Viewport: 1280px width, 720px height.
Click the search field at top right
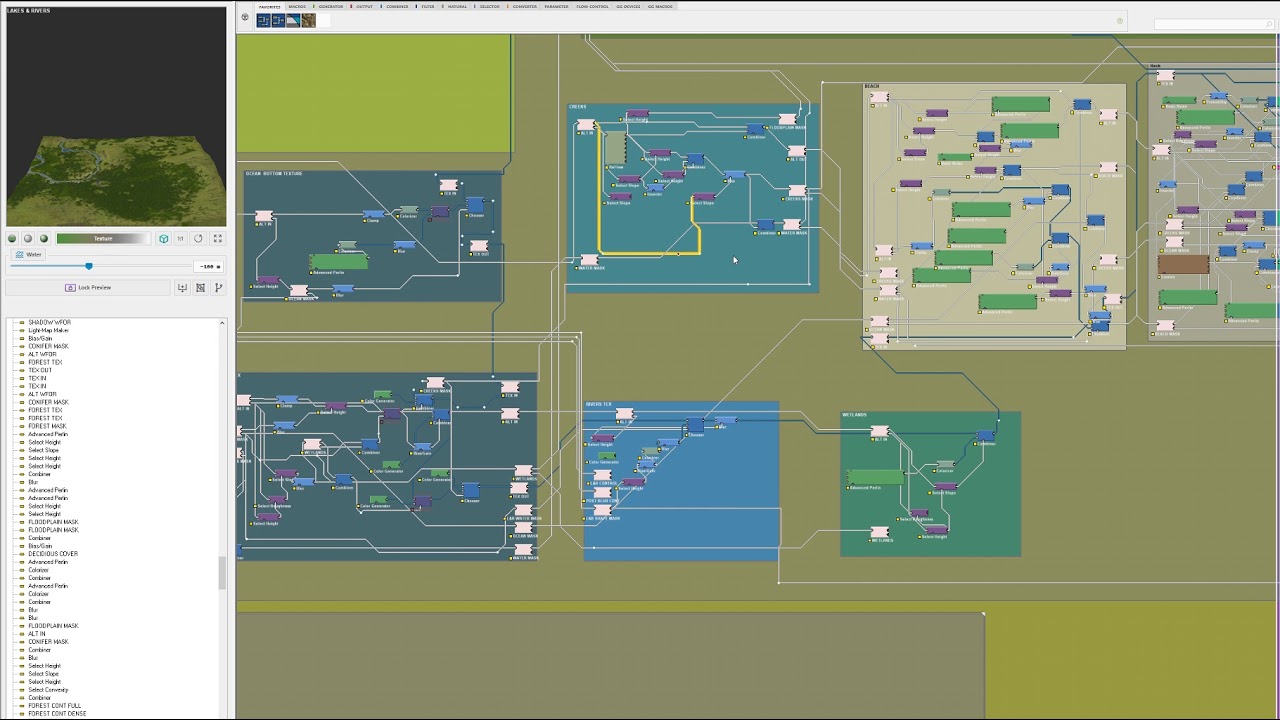coord(1215,24)
